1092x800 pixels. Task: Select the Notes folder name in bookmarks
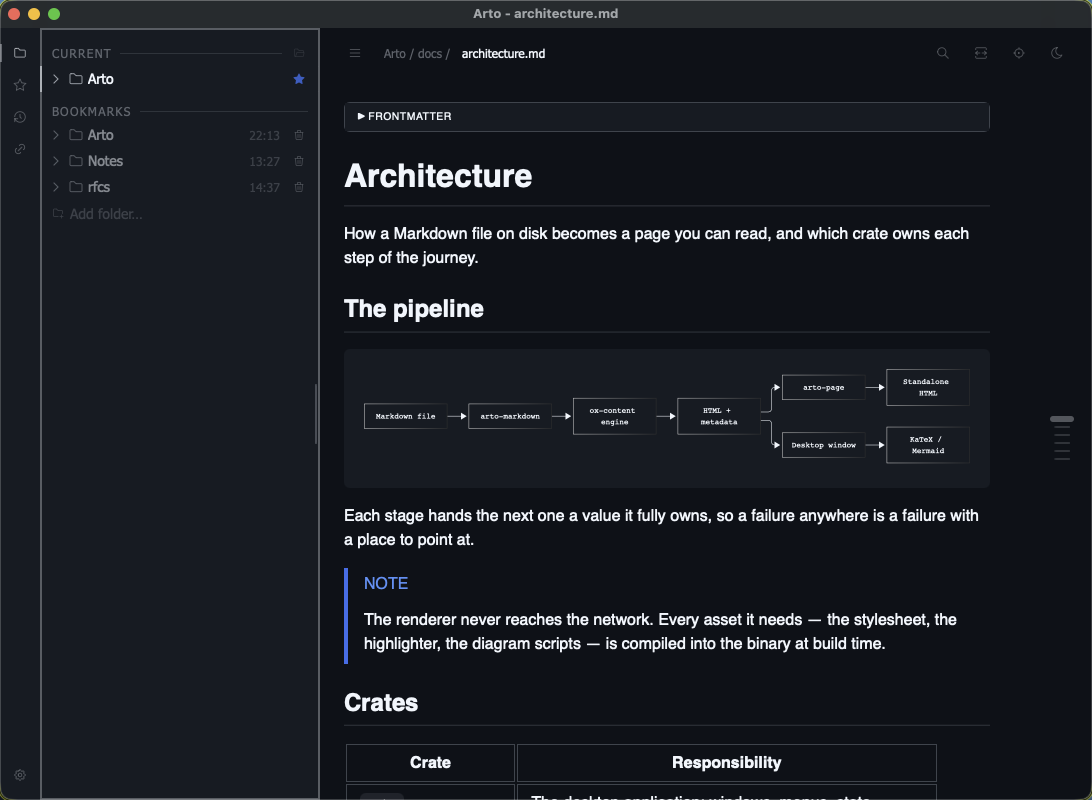pos(105,162)
